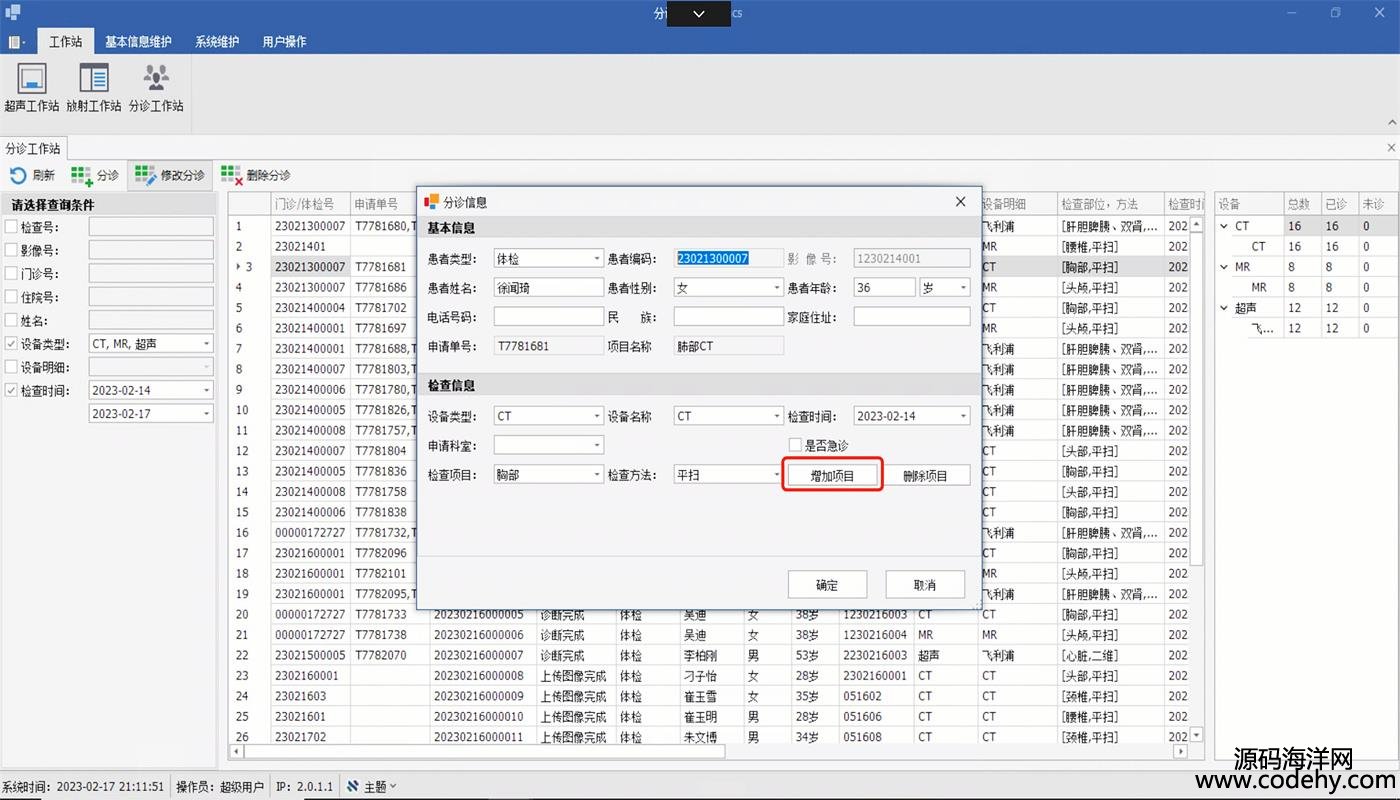The image size is (1400, 800).
Task: Click the 分诊 triage toolbar icon
Action: coord(82,175)
